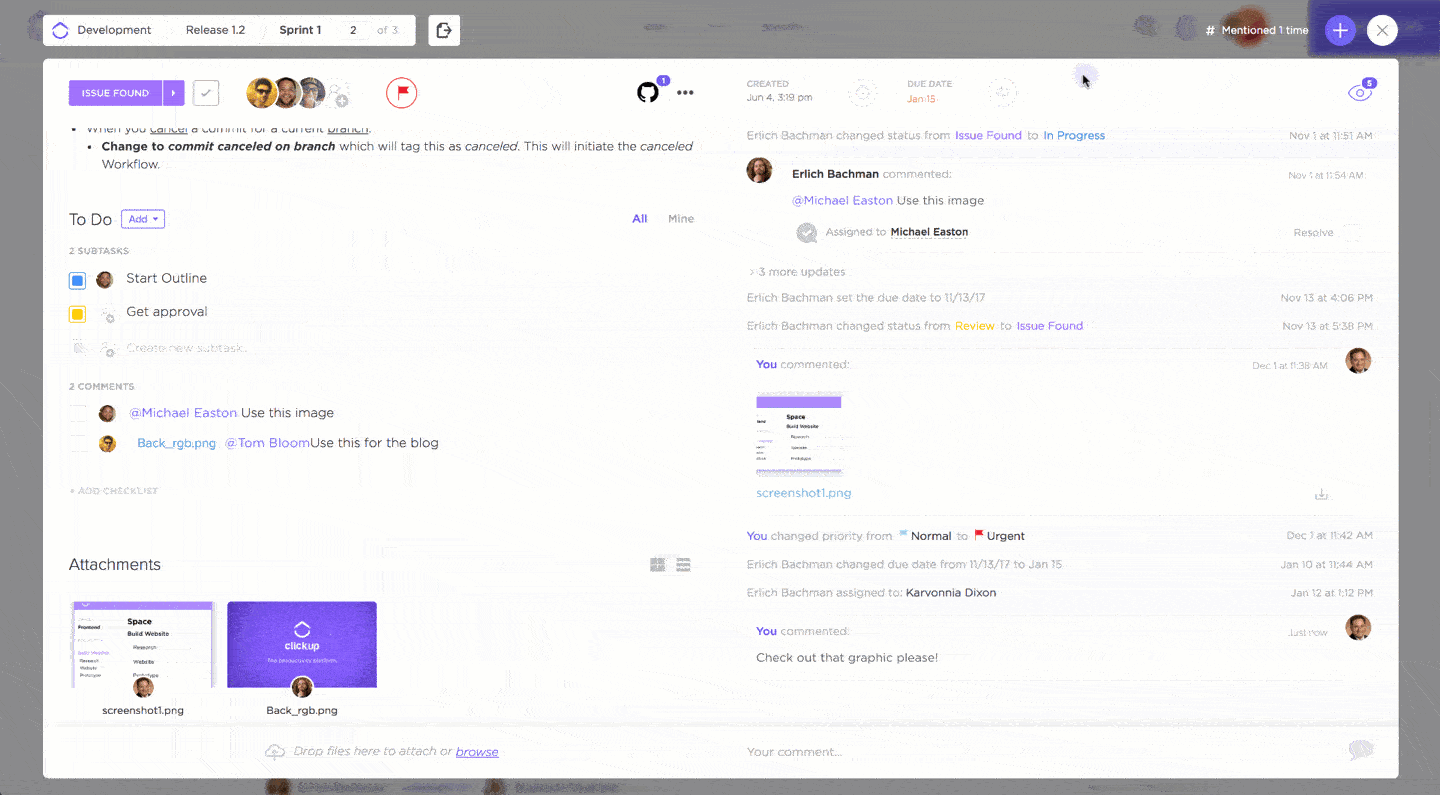Open the watchers eye icon
Screen dimensions: 1440x795
1359,93
